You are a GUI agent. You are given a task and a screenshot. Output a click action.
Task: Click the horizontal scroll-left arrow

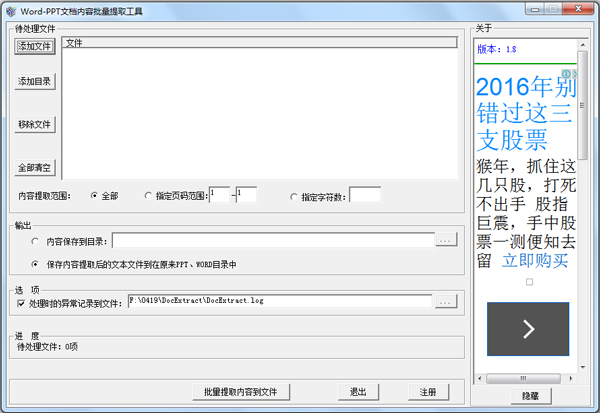pos(480,379)
